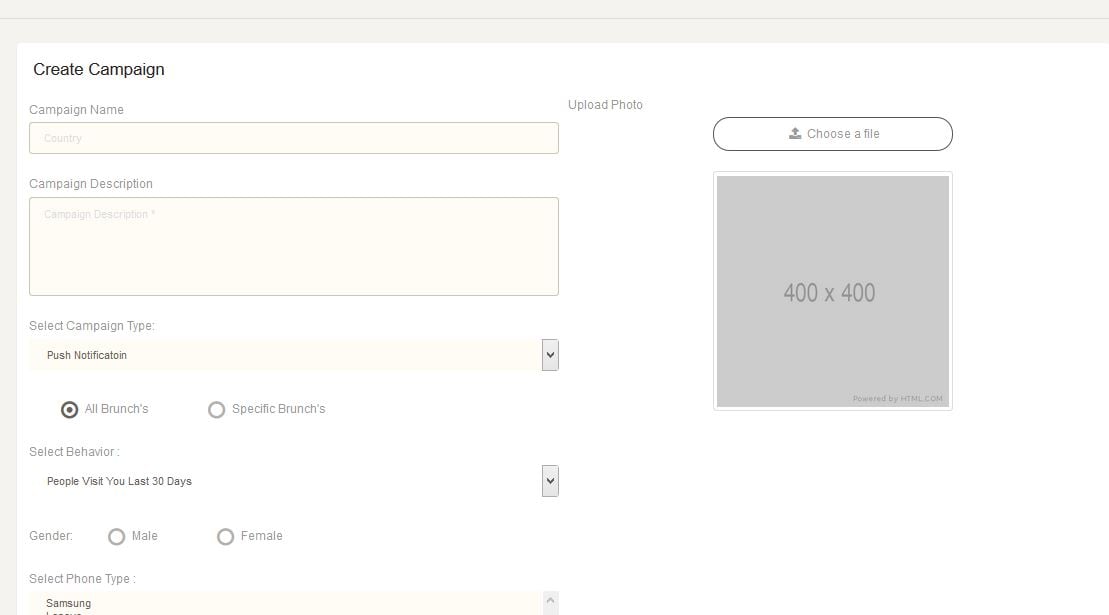
Task: Click the Select Phone Type label
Action: tap(82, 579)
